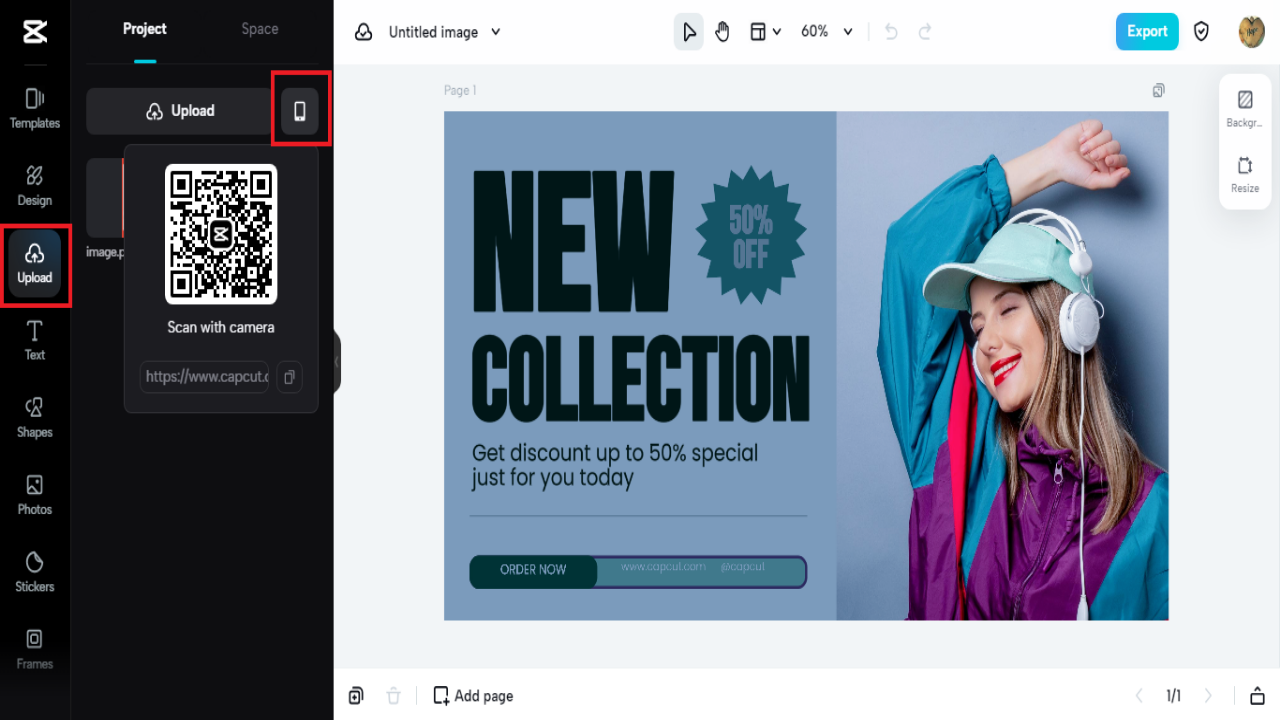
Task: Delete page with the trash icon
Action: click(394, 696)
